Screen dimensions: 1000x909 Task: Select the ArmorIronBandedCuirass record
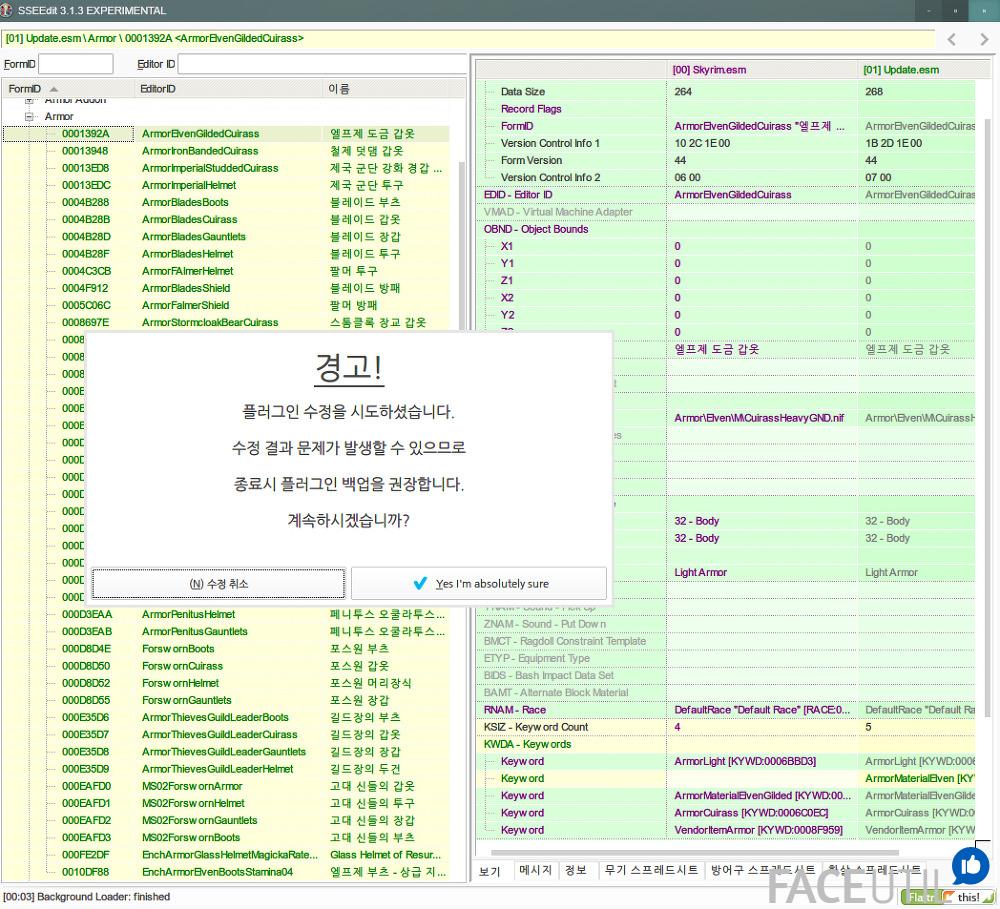point(200,151)
